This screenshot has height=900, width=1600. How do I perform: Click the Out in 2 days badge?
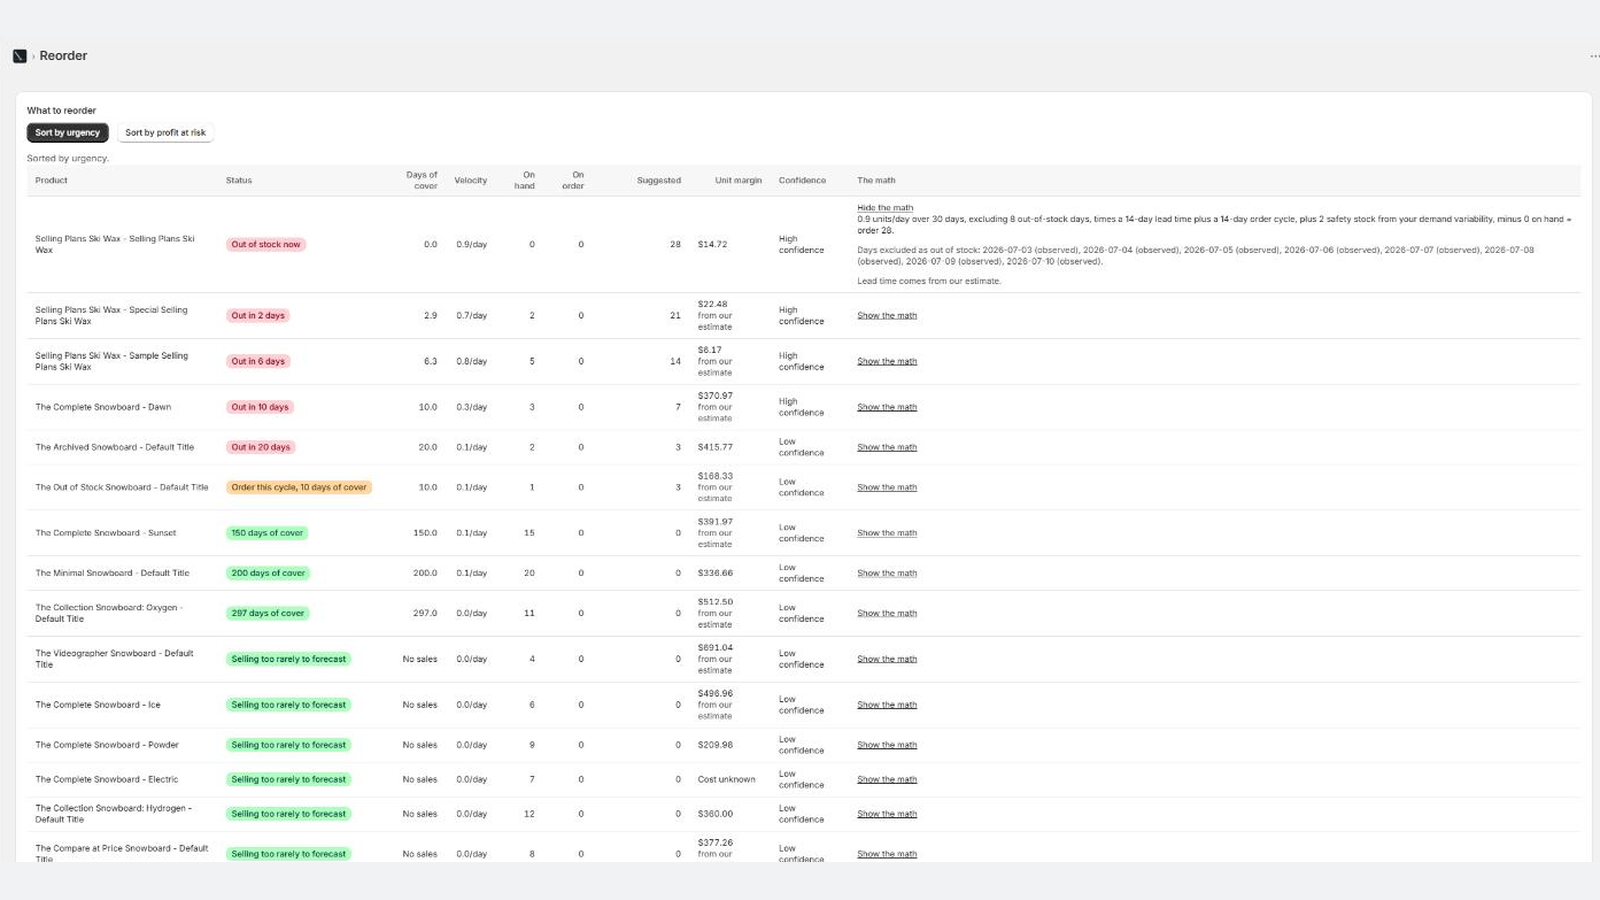point(258,316)
